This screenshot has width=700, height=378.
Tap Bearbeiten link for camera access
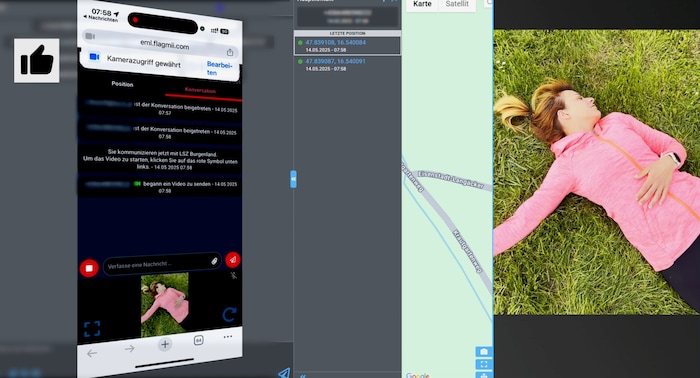click(219, 69)
